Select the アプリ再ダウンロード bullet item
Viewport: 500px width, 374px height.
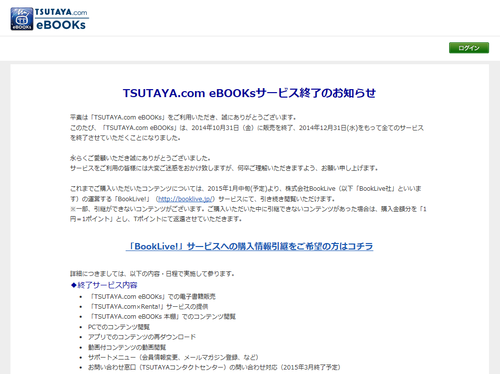(x=142, y=337)
